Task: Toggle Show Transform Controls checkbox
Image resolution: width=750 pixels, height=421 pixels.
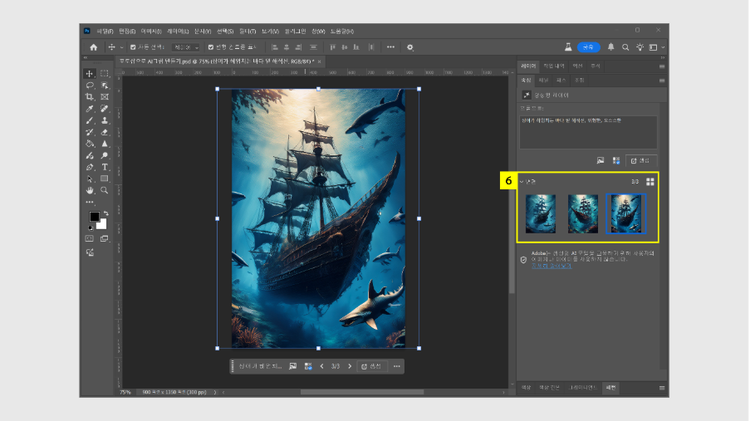Action: coord(211,47)
